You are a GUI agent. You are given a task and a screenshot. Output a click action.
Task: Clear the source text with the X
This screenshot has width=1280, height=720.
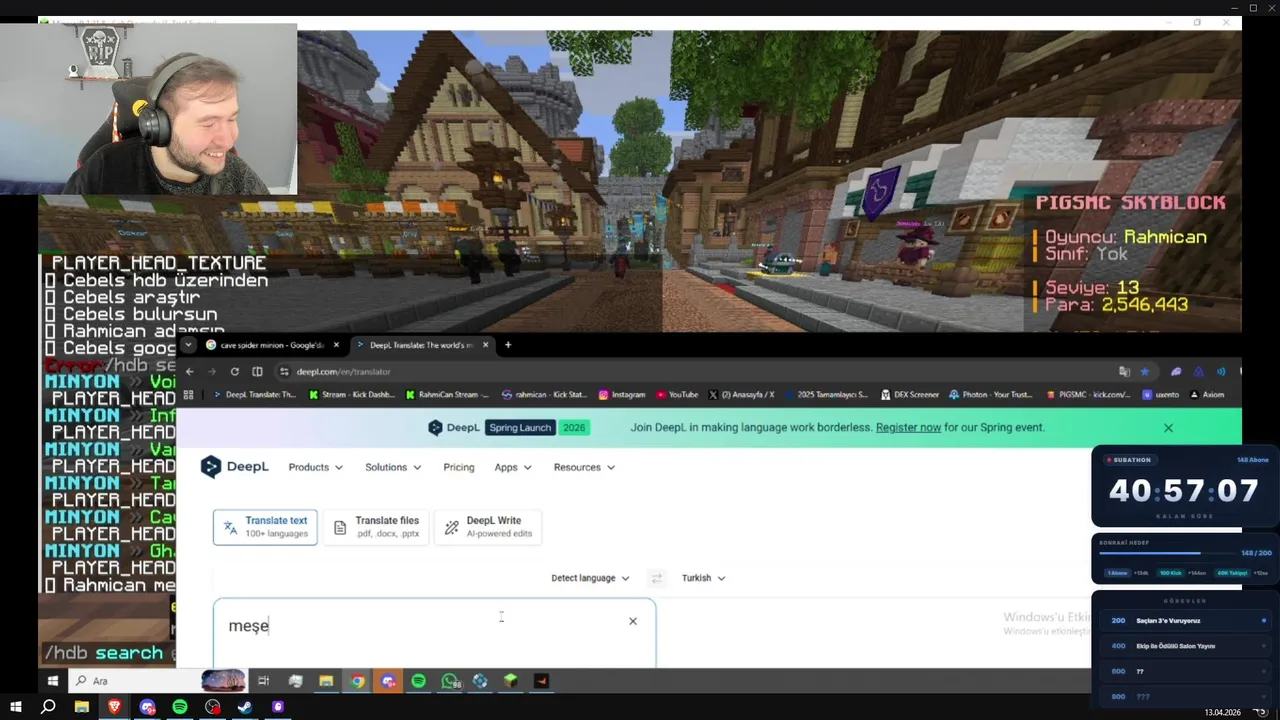(633, 621)
